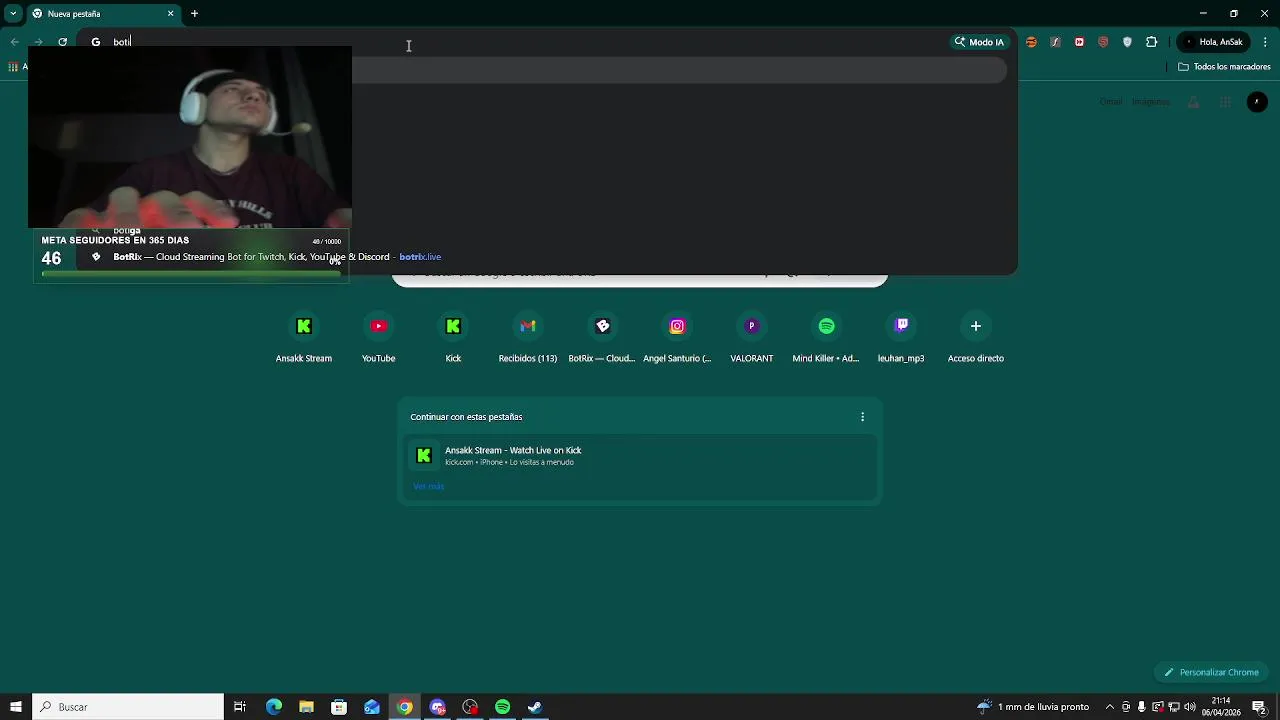Open the tab search dropdown arrow

click(x=13, y=14)
